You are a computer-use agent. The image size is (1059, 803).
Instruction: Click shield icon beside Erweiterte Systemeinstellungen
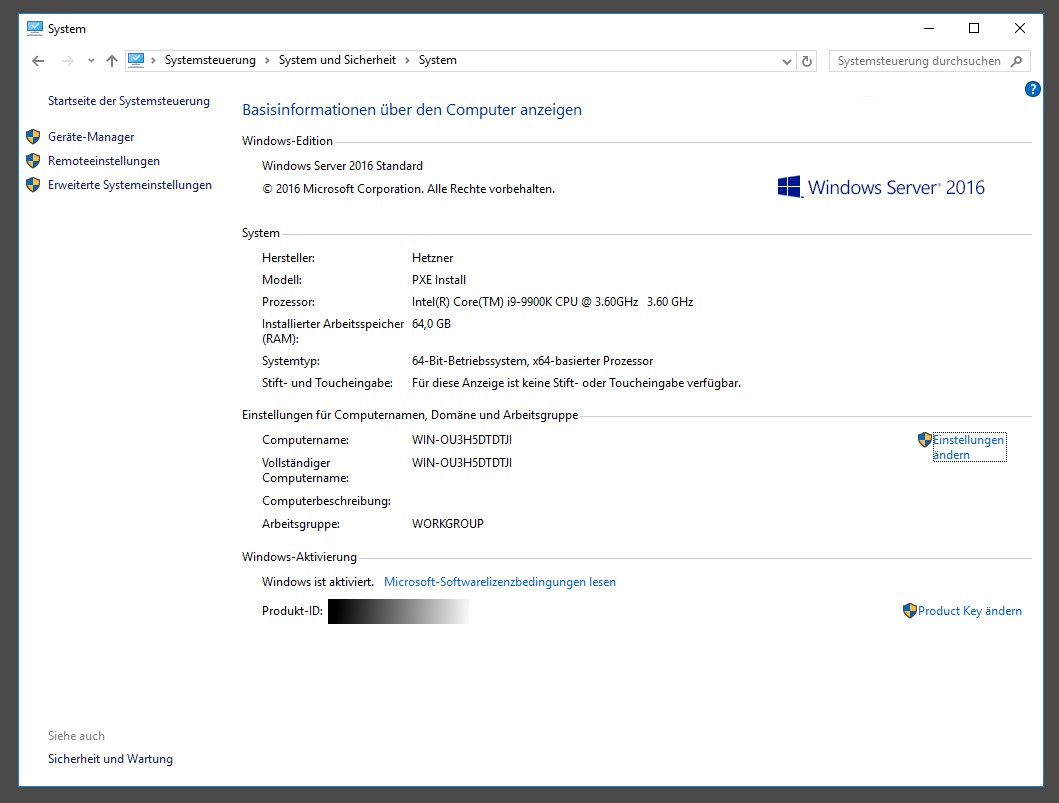point(33,185)
